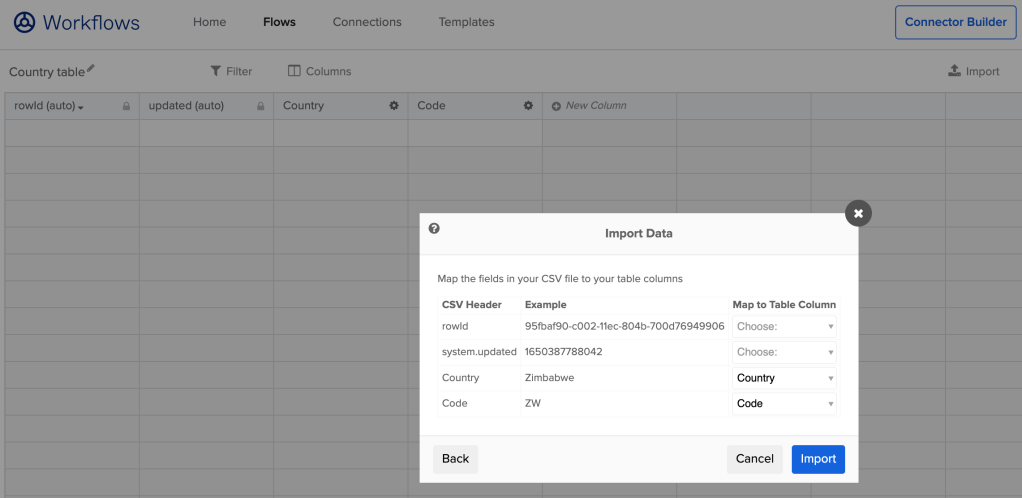Expand mapping dropdown for system.updated
1022x498 pixels.
tap(784, 352)
